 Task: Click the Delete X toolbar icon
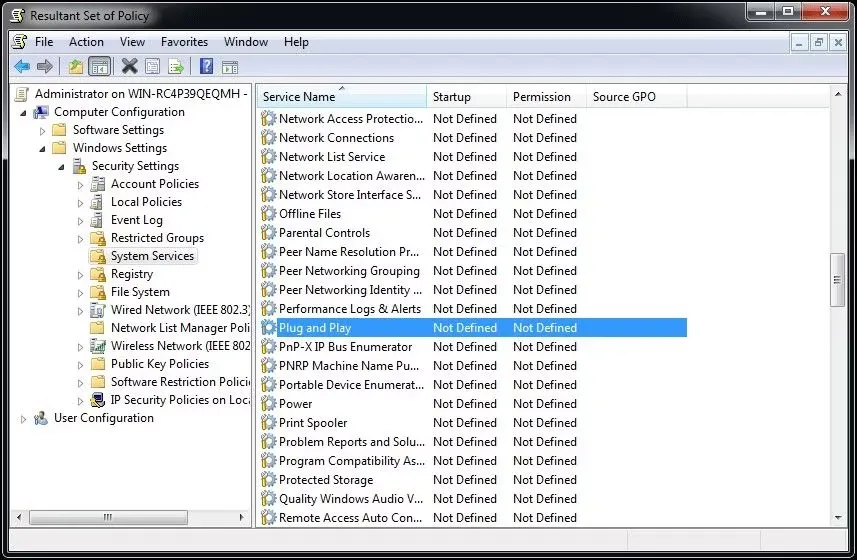point(129,67)
